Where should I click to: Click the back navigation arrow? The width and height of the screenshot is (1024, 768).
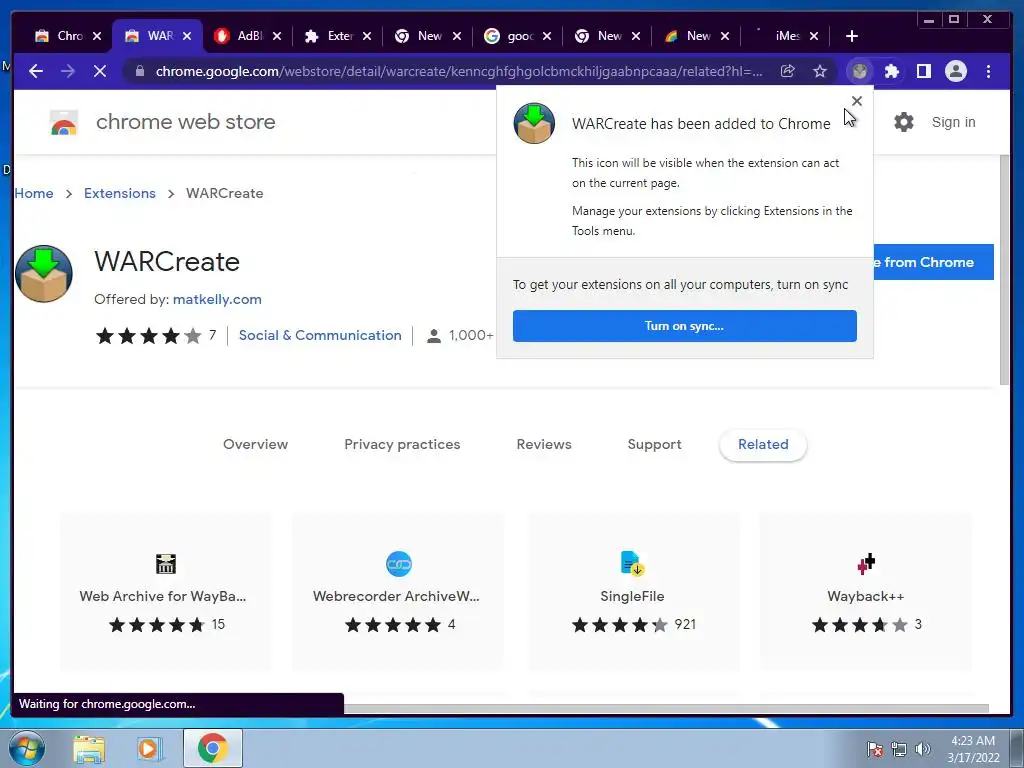36,71
